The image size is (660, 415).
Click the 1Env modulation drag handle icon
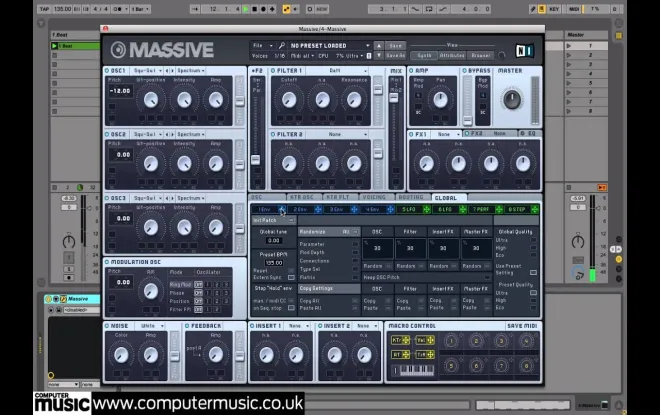(x=282, y=209)
